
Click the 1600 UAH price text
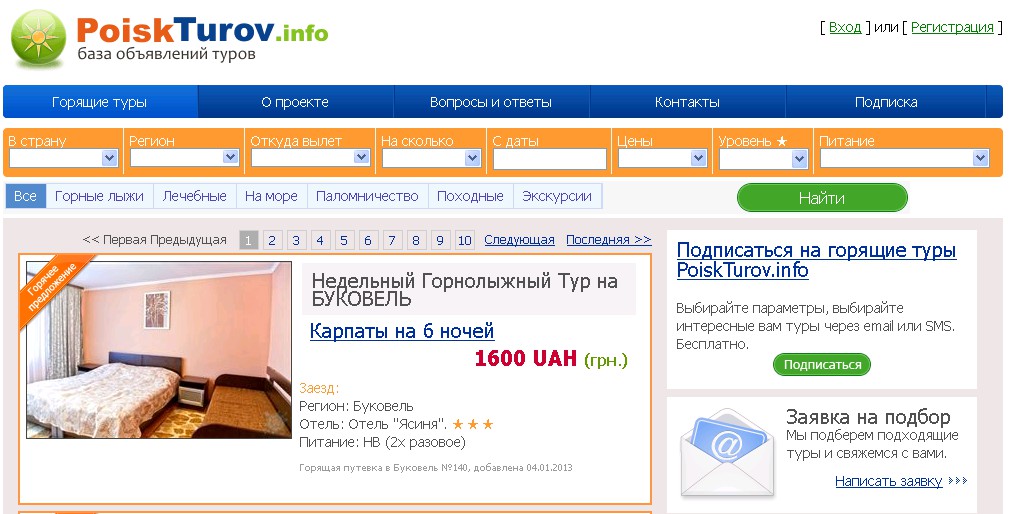526,359
